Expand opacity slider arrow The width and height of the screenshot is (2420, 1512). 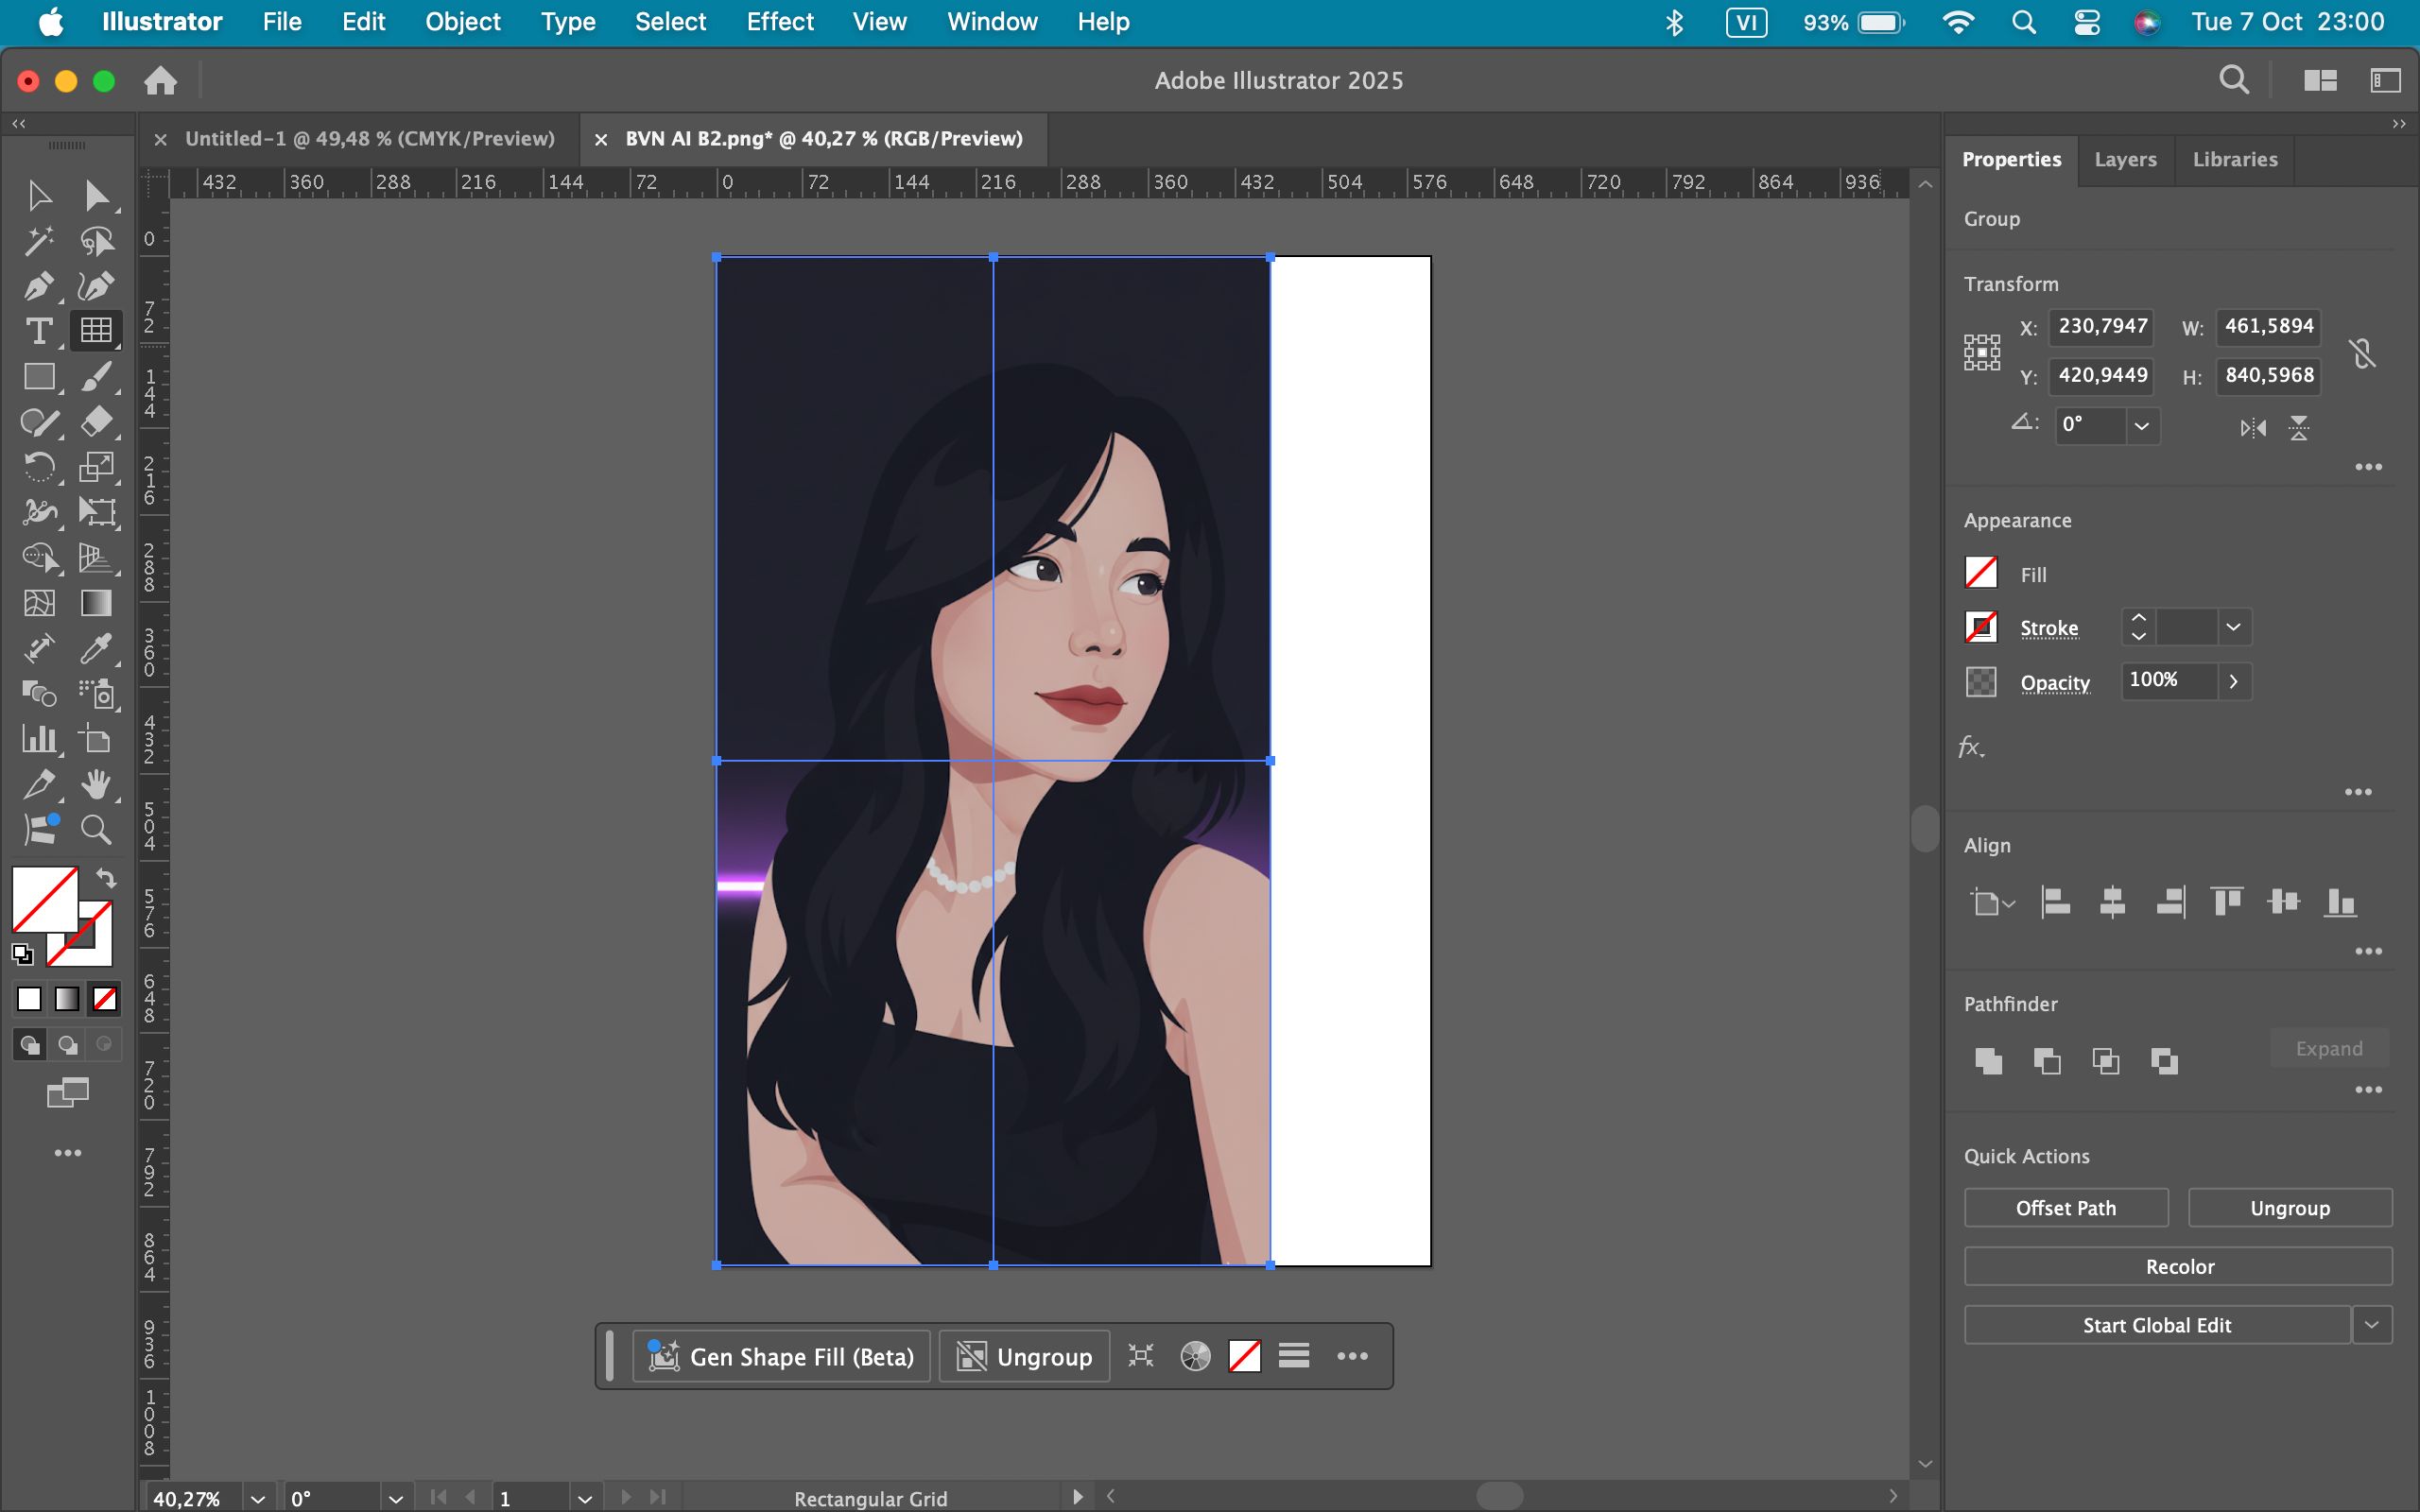(x=2233, y=681)
